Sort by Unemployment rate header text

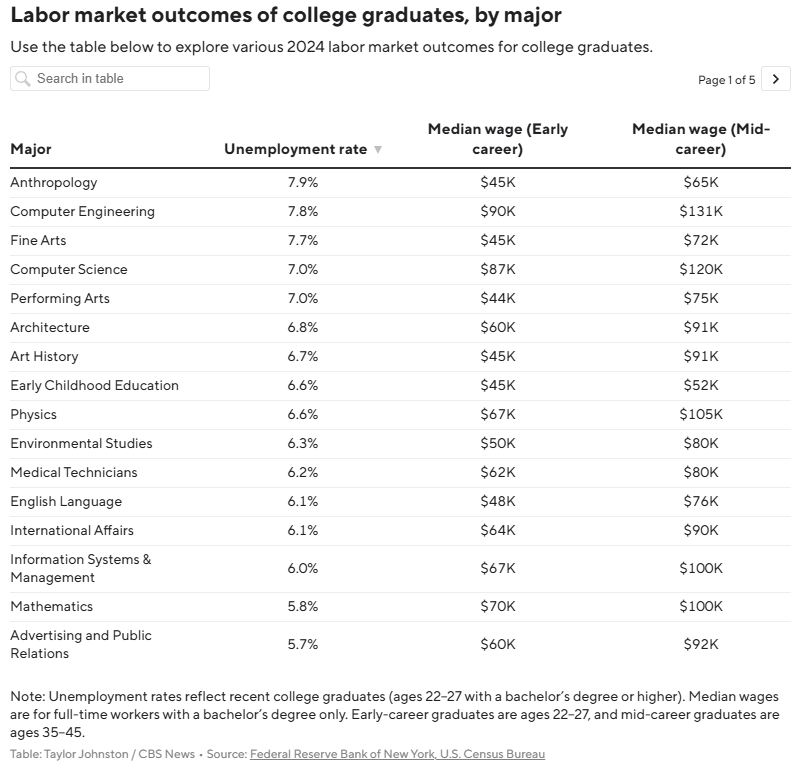(x=296, y=149)
